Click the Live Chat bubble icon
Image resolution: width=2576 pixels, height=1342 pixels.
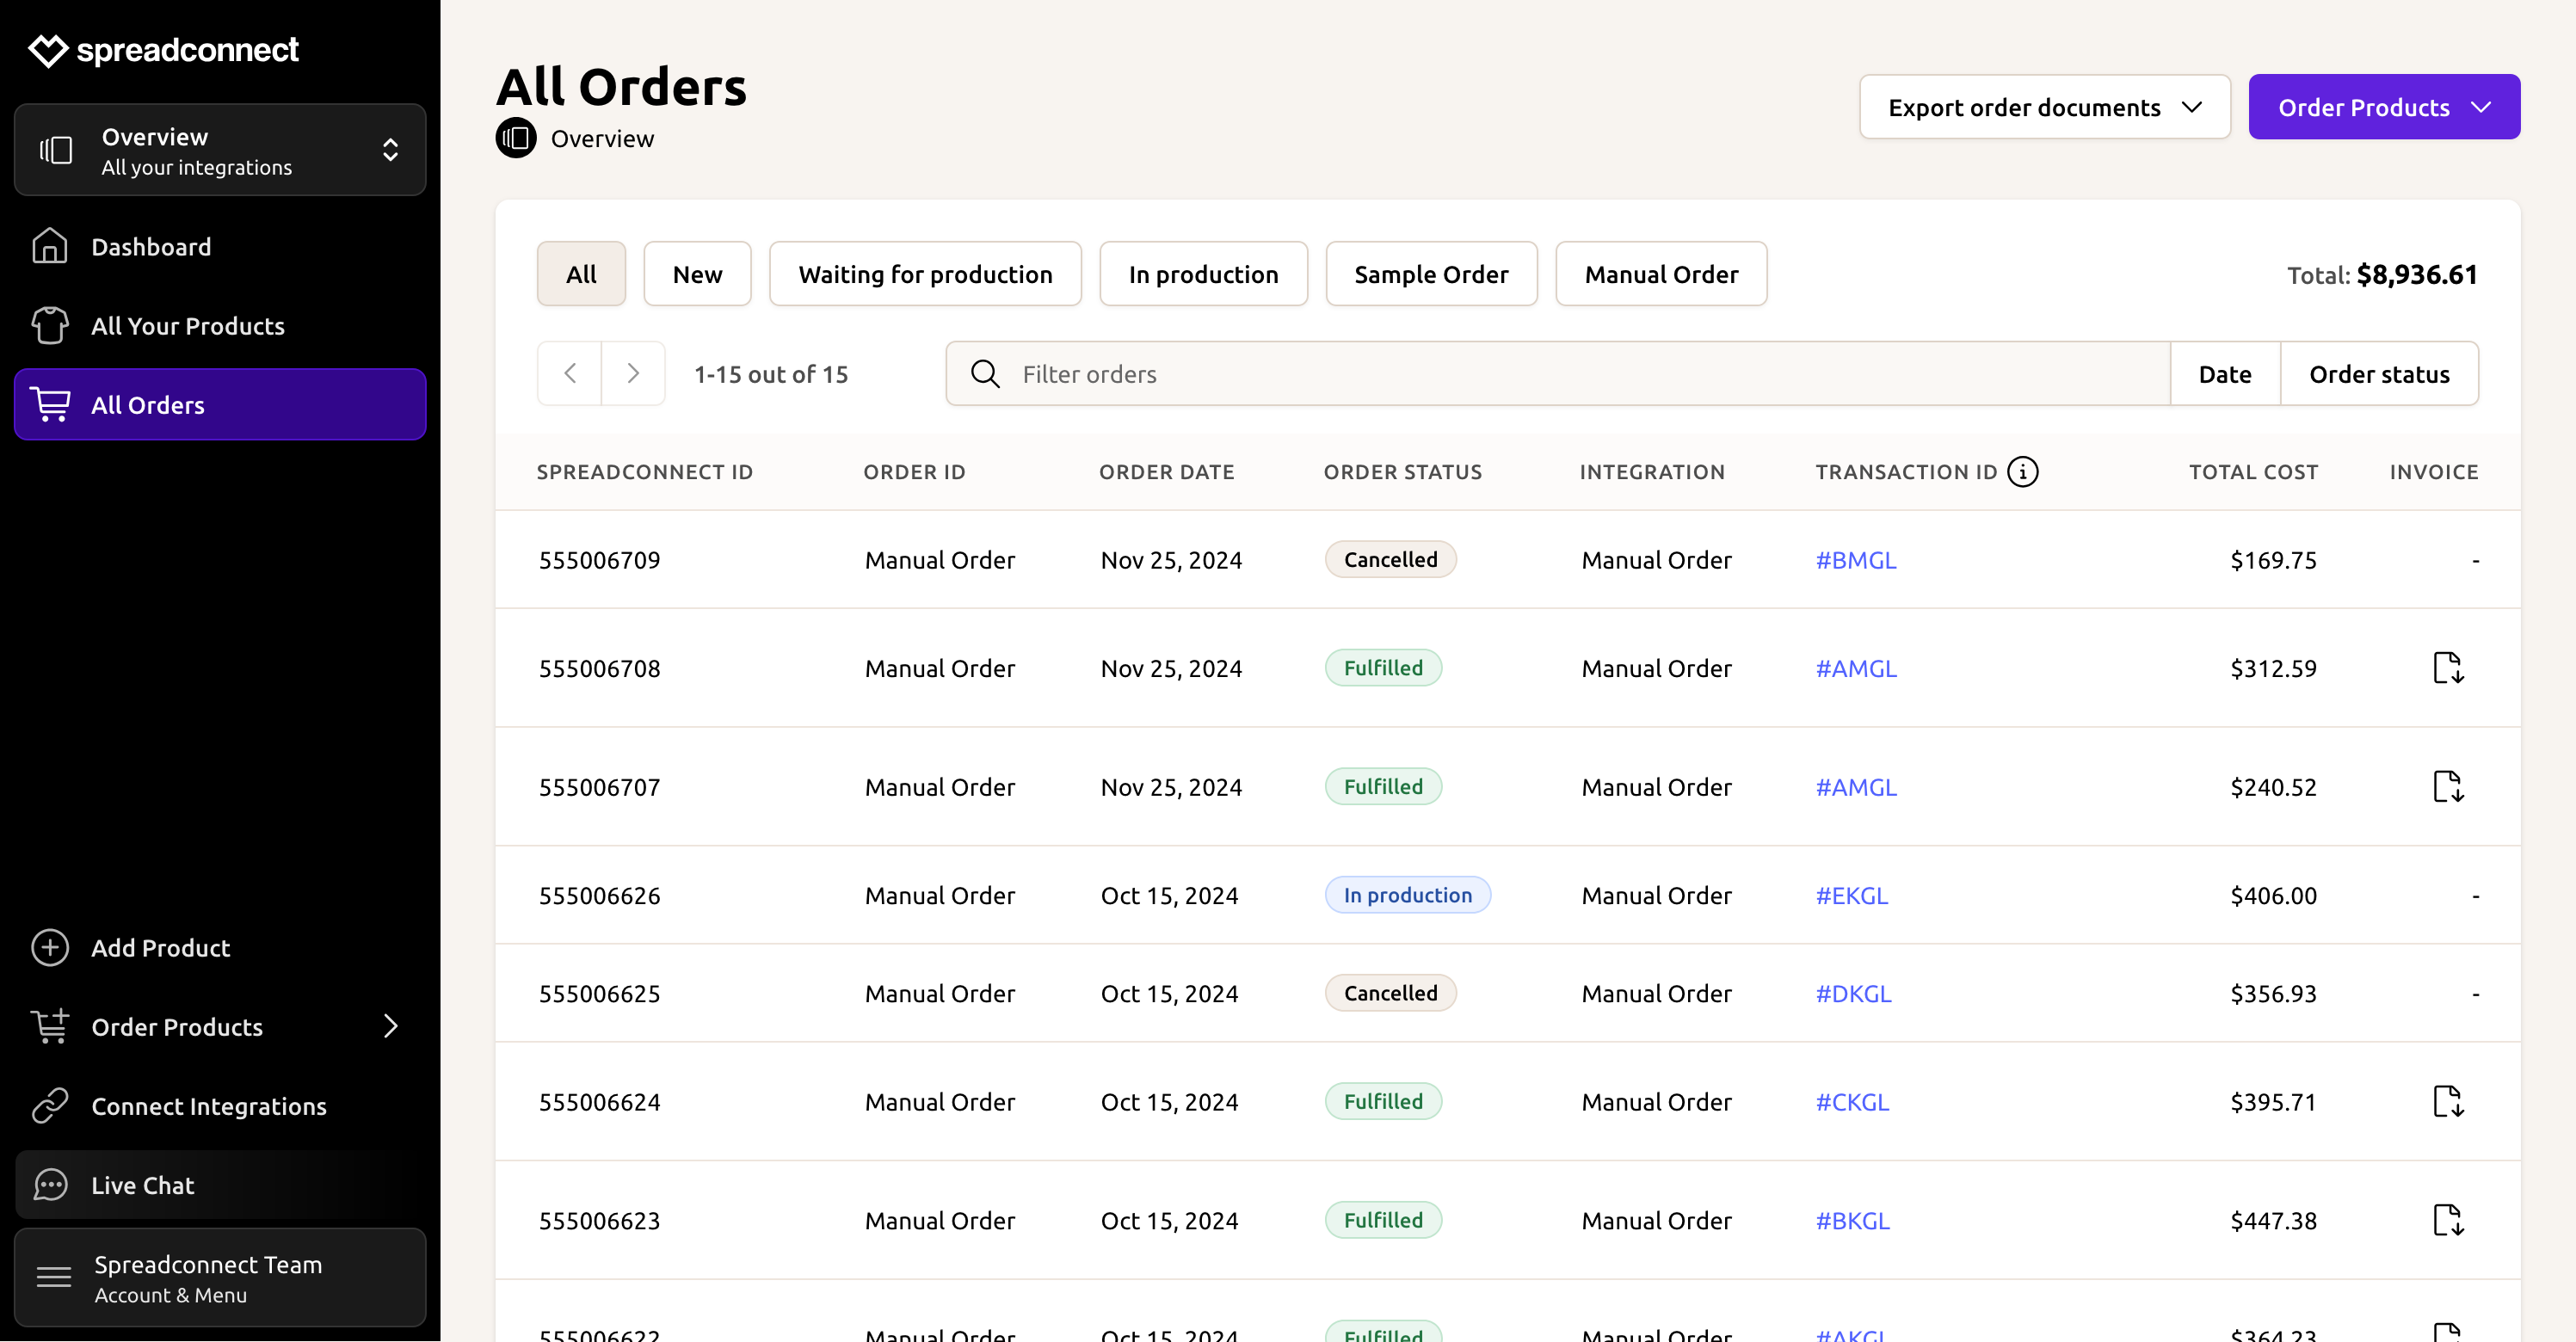click(50, 1184)
